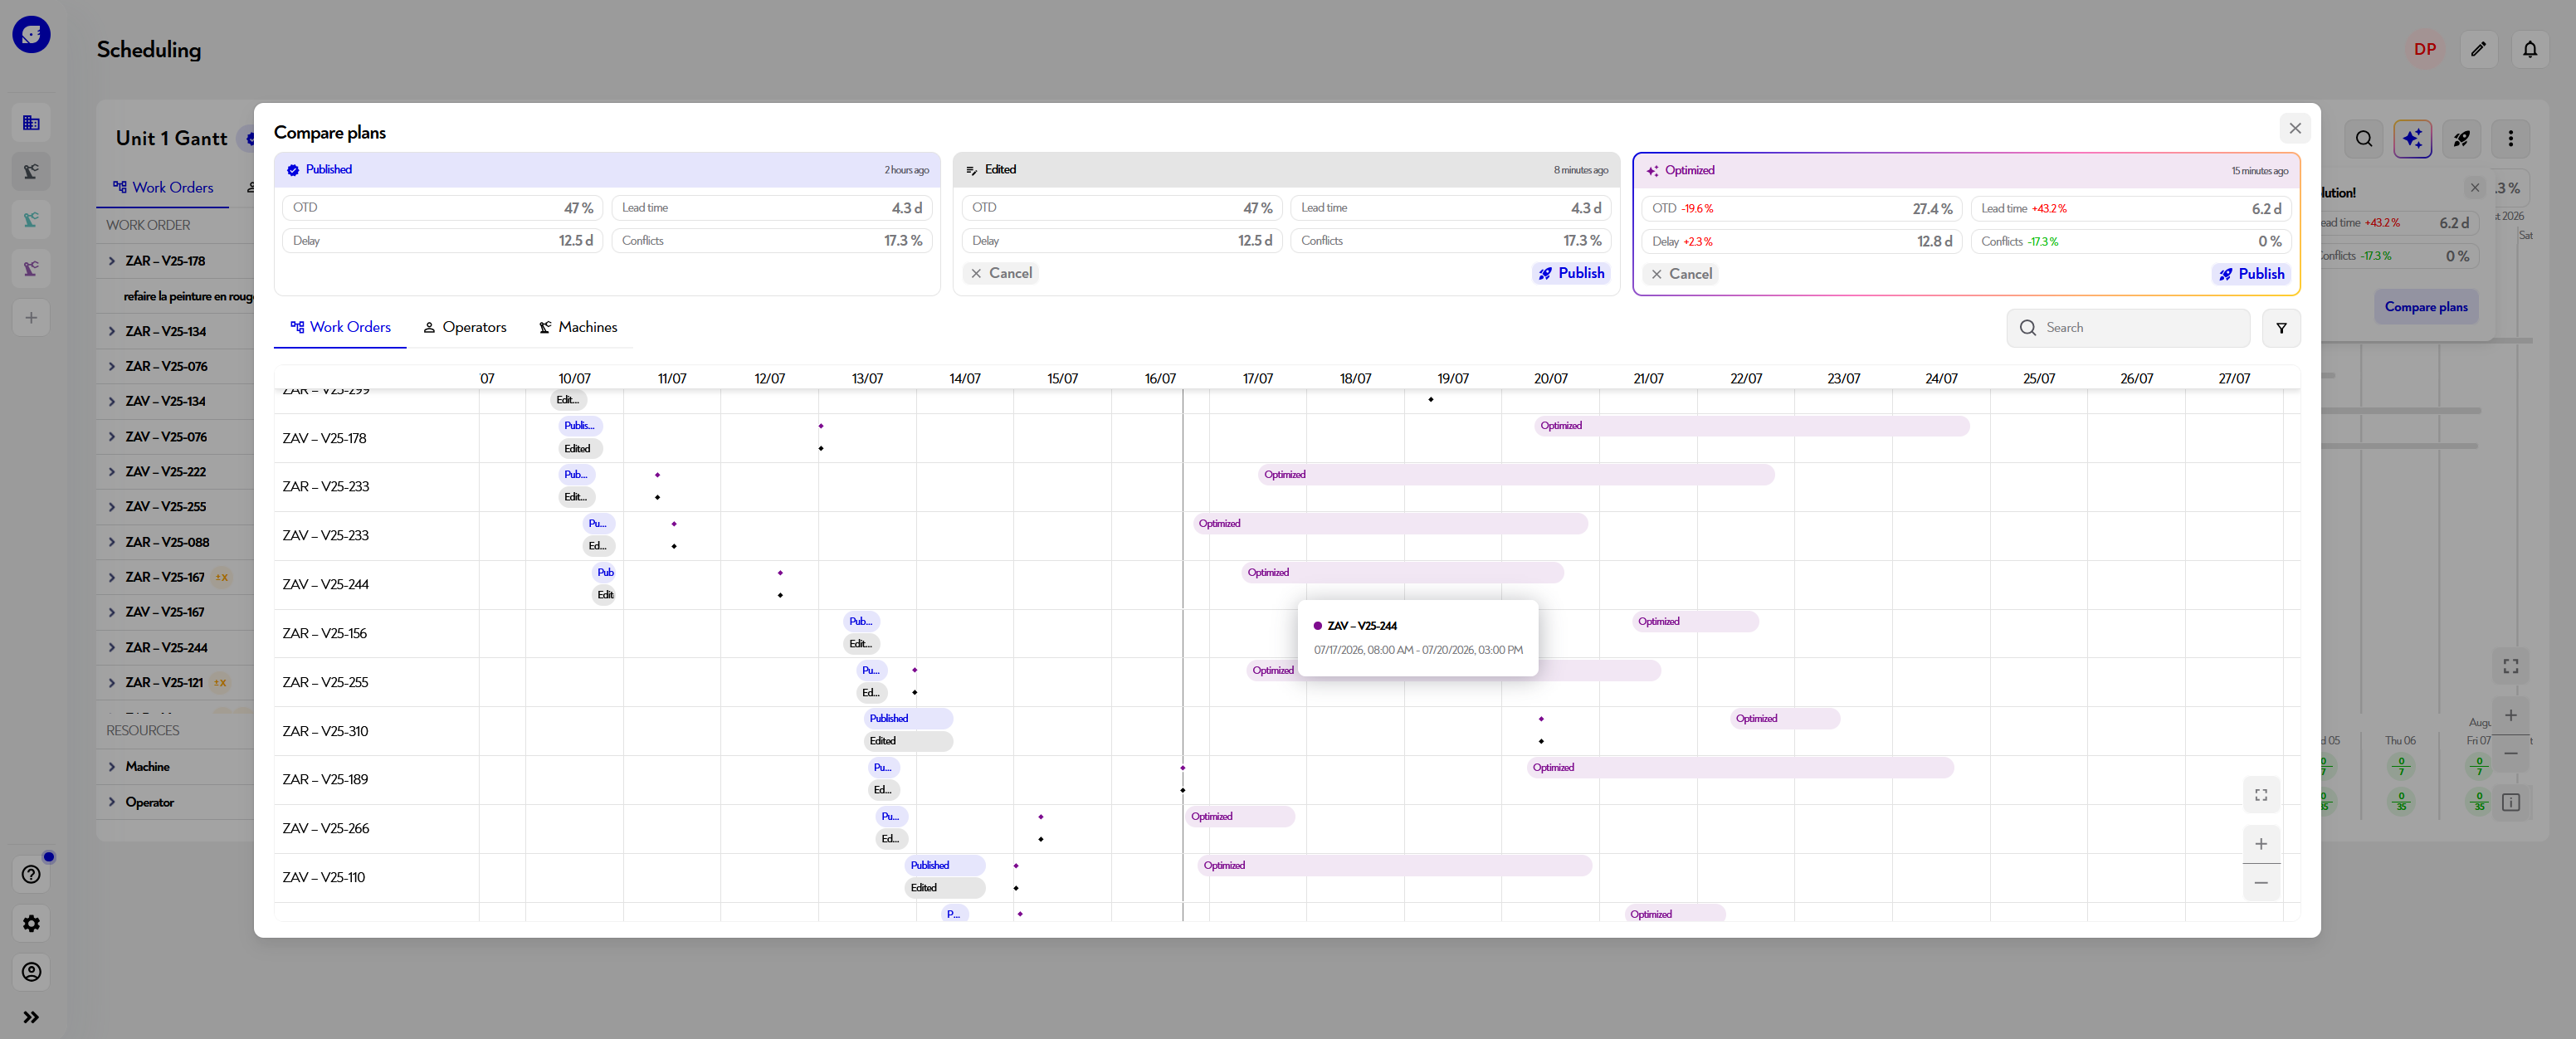Switch to Machines tab in Compare plans

578,327
